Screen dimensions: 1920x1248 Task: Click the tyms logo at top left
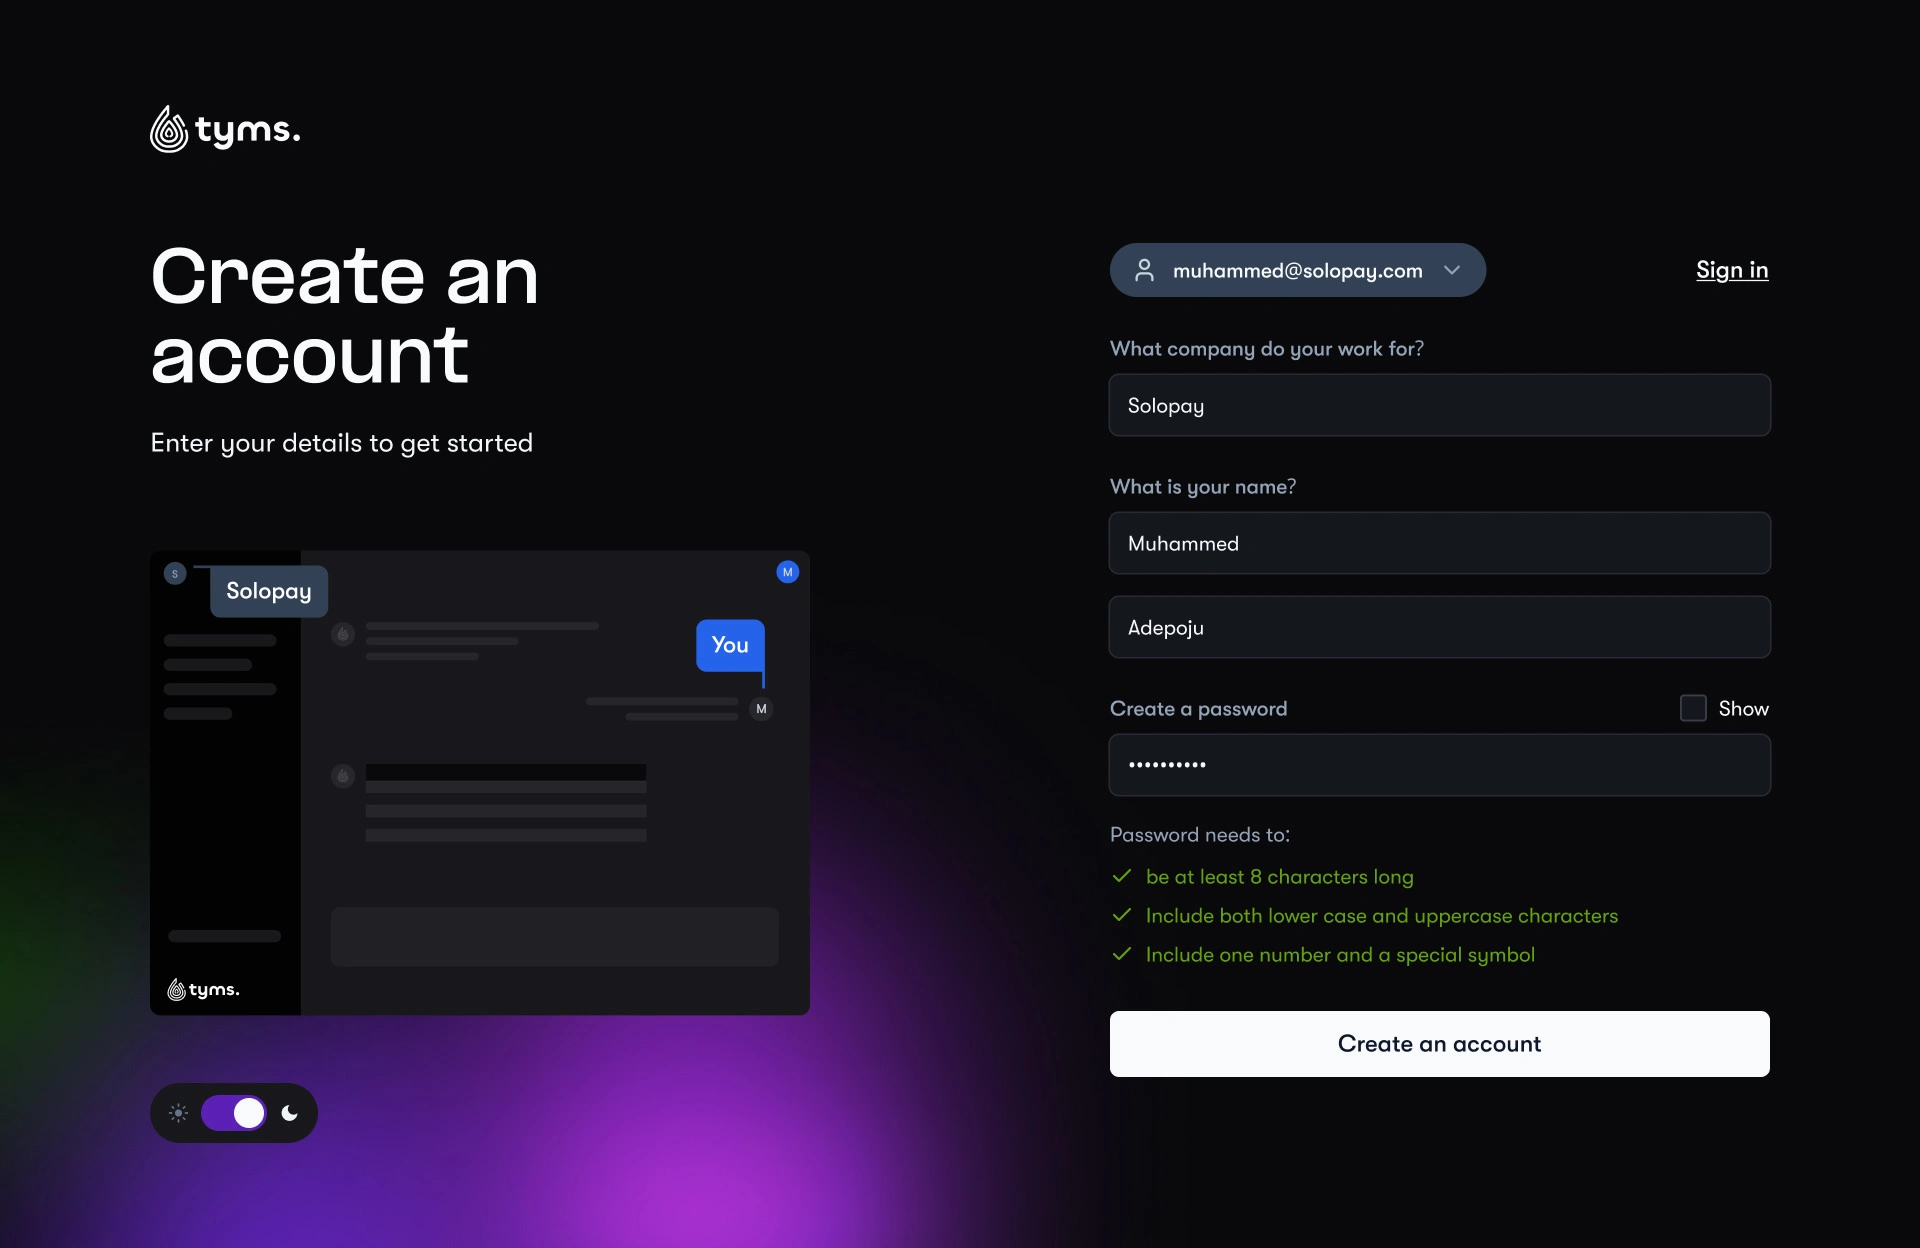(225, 130)
